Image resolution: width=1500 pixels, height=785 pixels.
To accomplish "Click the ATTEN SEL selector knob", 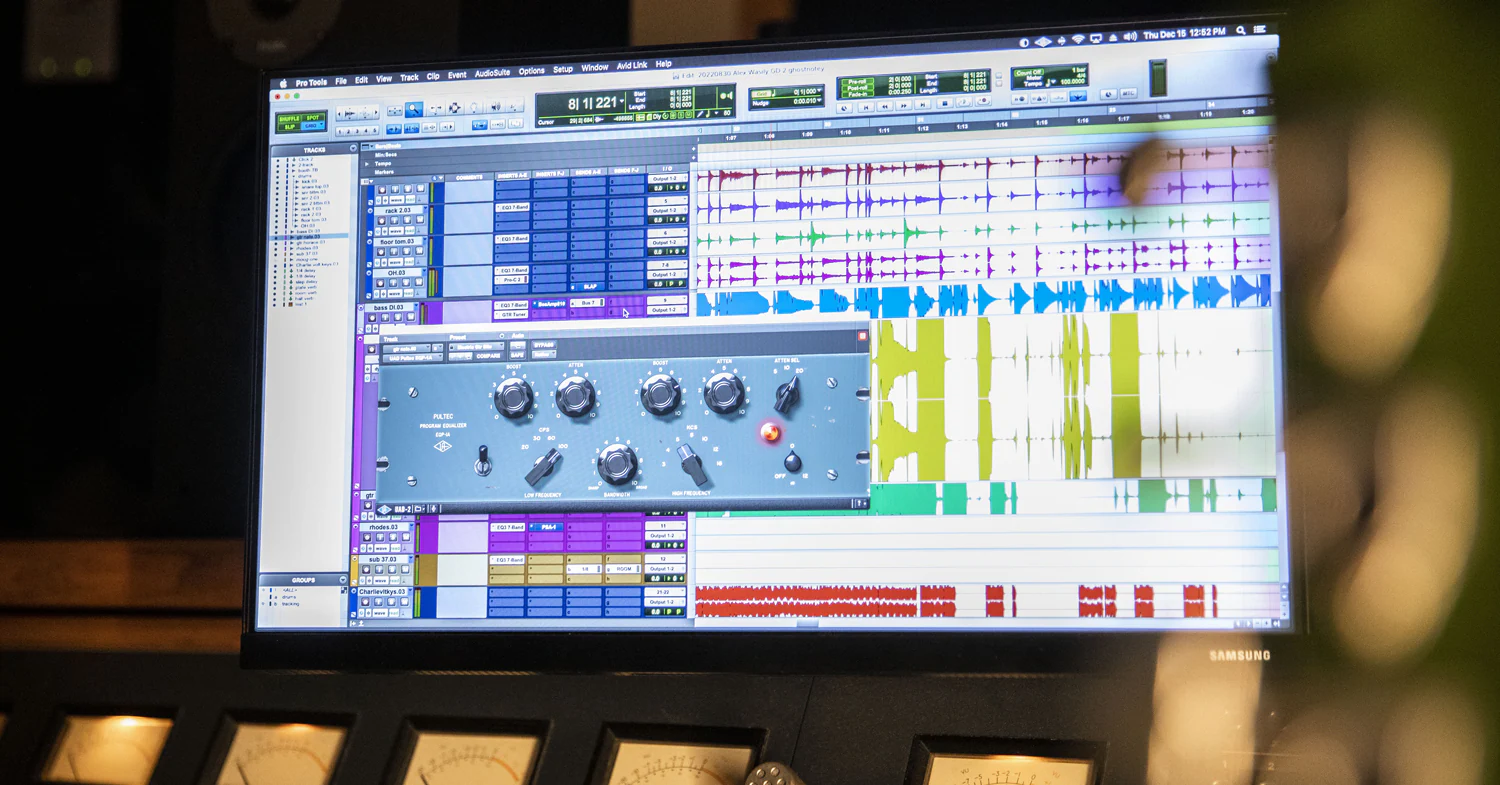I will [x=787, y=393].
